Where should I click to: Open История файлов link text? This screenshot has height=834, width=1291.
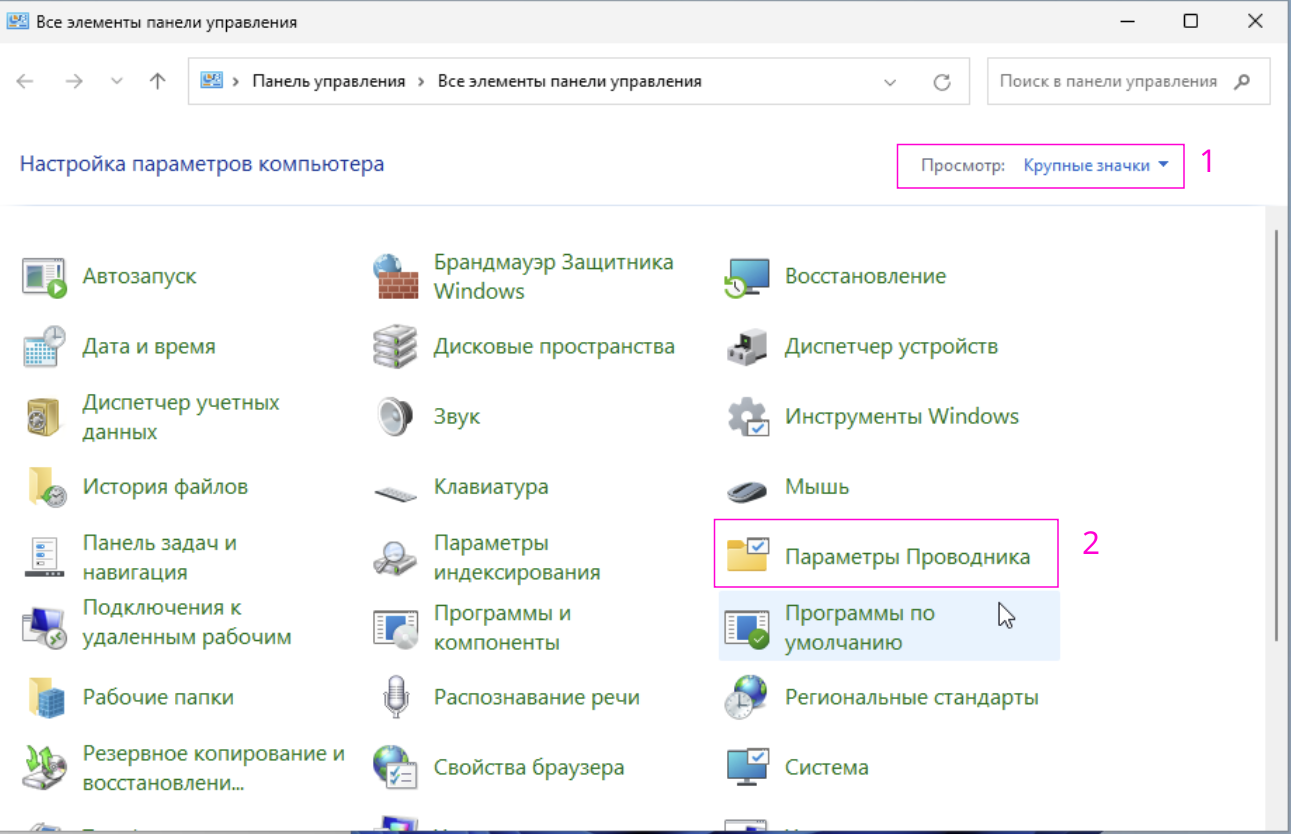coord(165,487)
